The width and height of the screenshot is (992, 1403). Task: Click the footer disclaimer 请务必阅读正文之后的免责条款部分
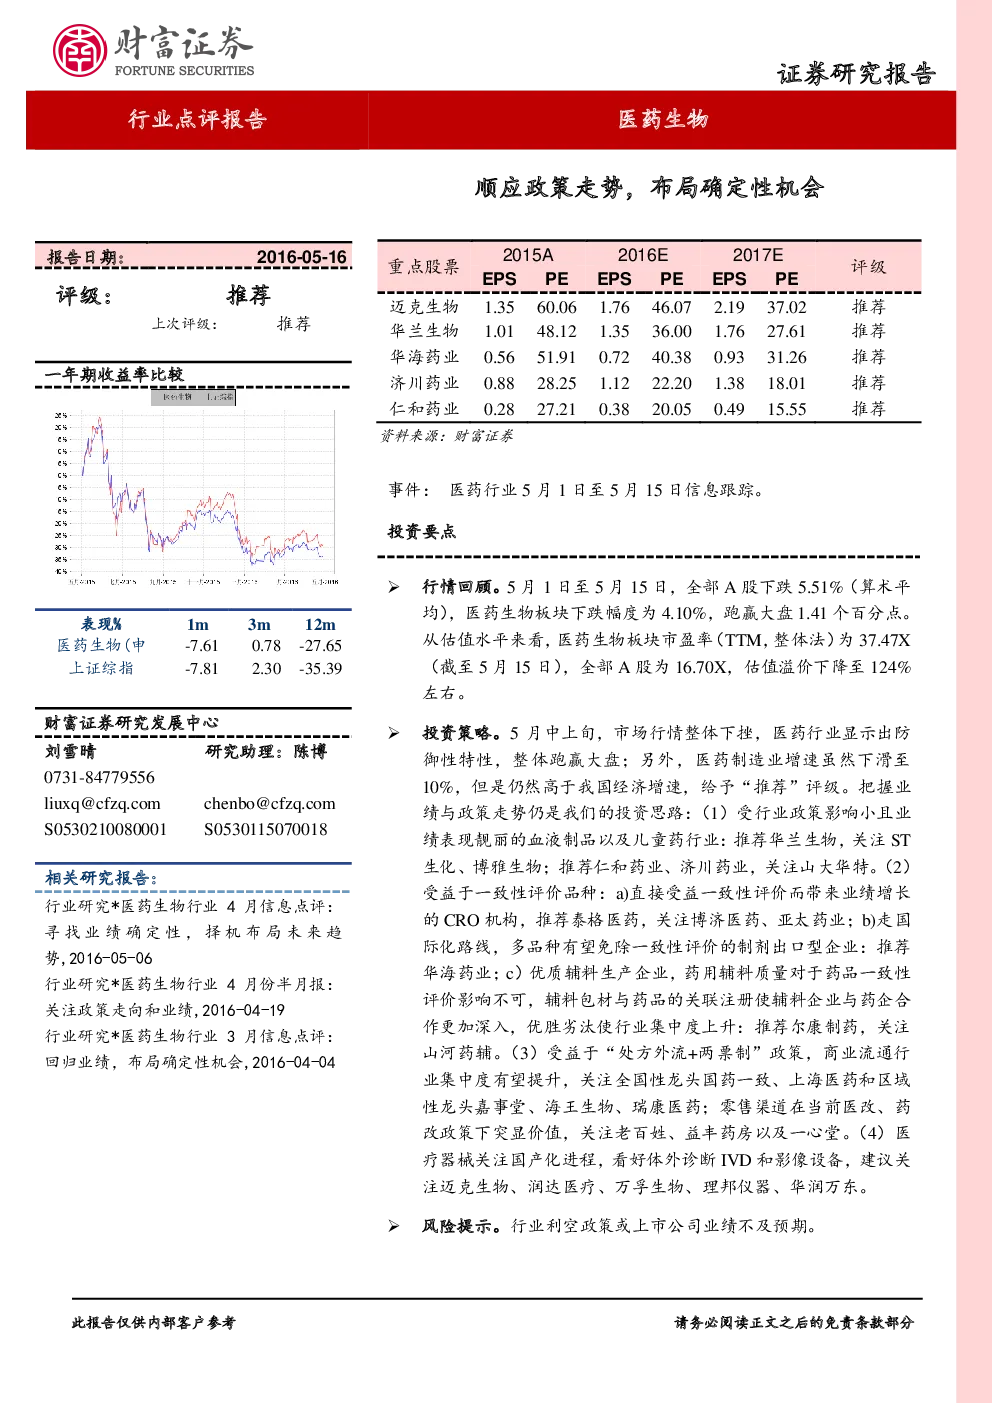[x=794, y=1323]
